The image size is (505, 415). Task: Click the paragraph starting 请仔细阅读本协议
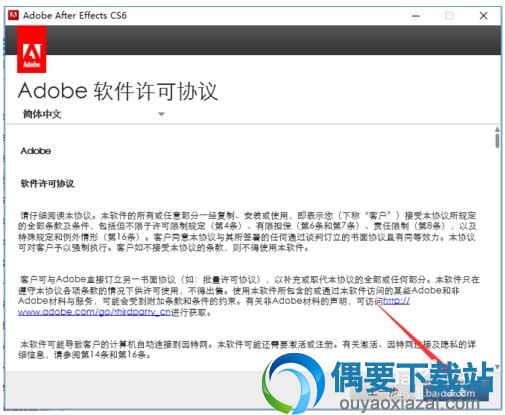[x=248, y=232]
